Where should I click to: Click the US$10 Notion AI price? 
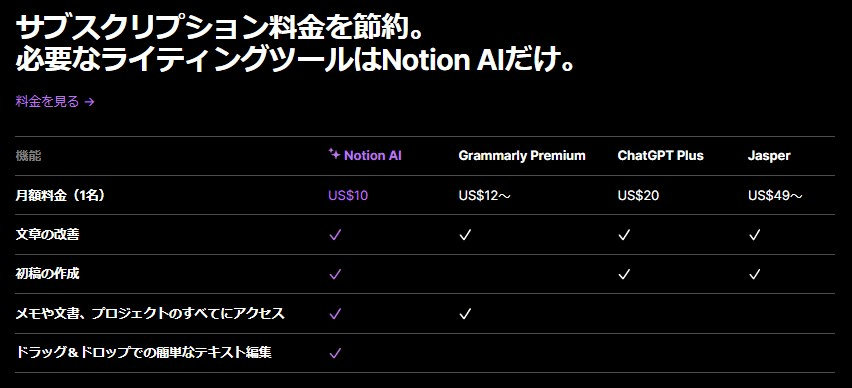pos(348,196)
